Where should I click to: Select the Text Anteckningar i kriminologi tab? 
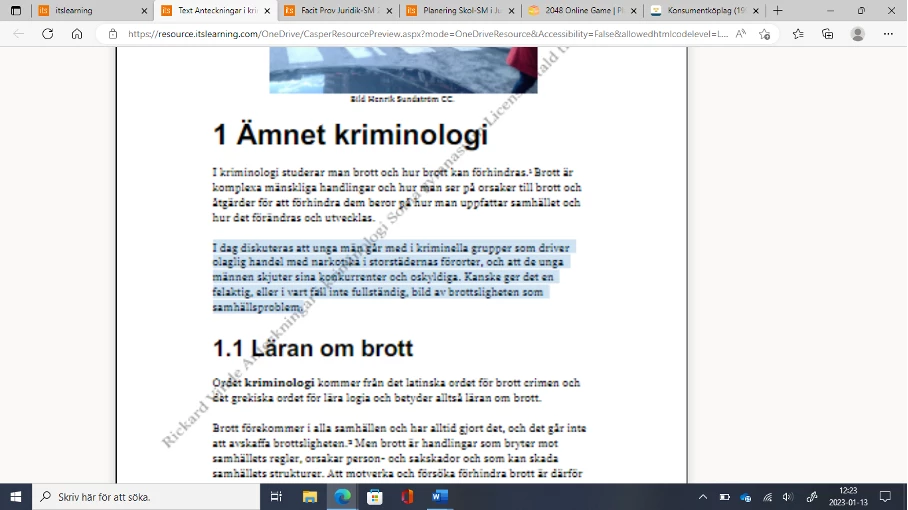coord(215,10)
